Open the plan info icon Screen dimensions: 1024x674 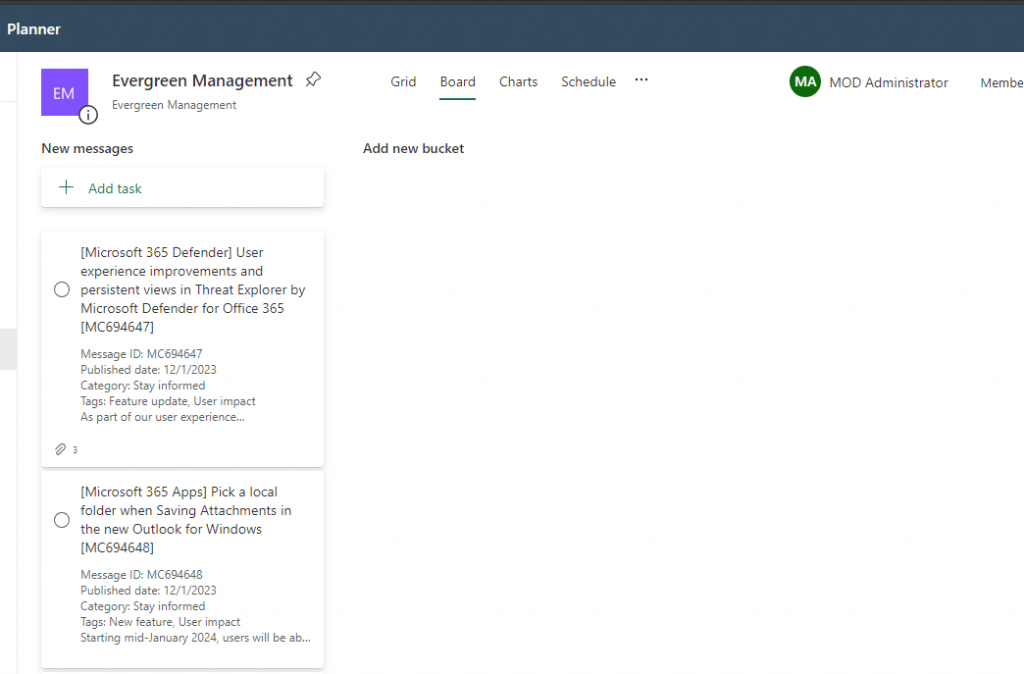pyautogui.click(x=89, y=115)
